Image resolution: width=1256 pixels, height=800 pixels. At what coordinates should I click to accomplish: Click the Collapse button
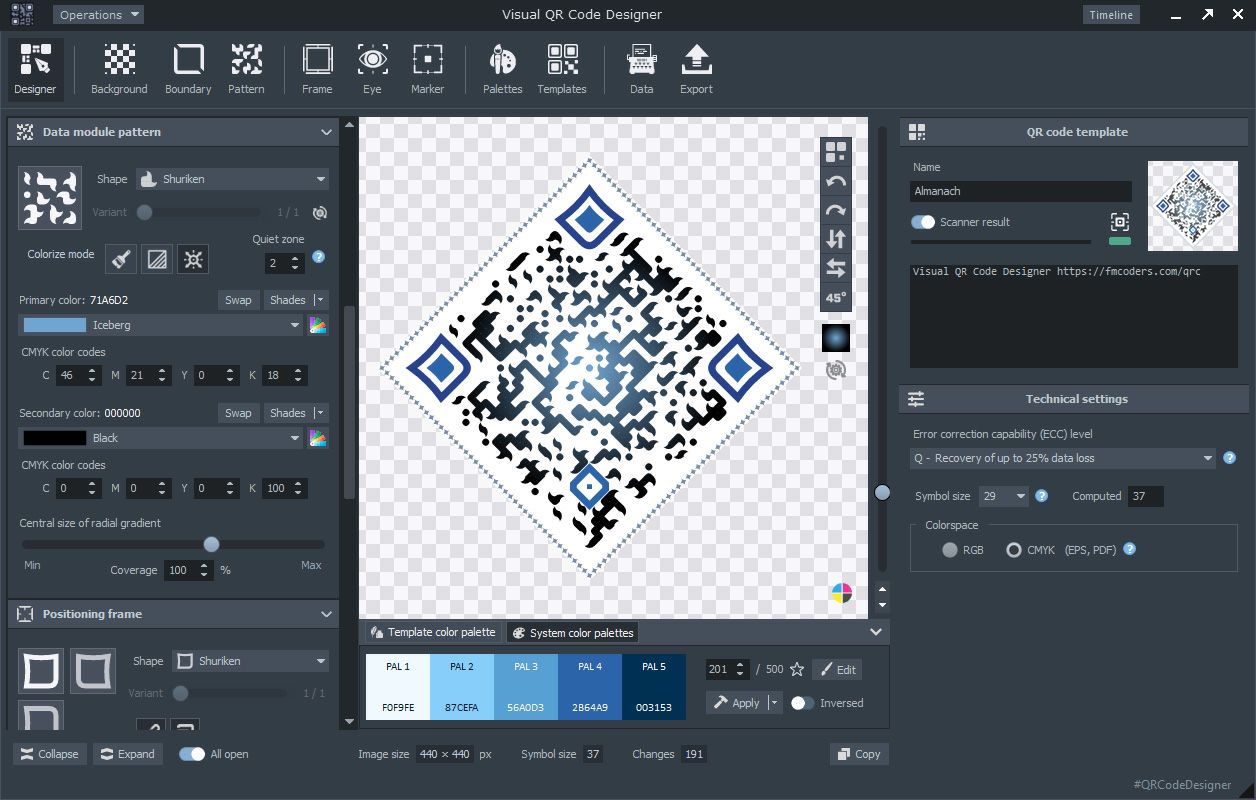(49, 754)
